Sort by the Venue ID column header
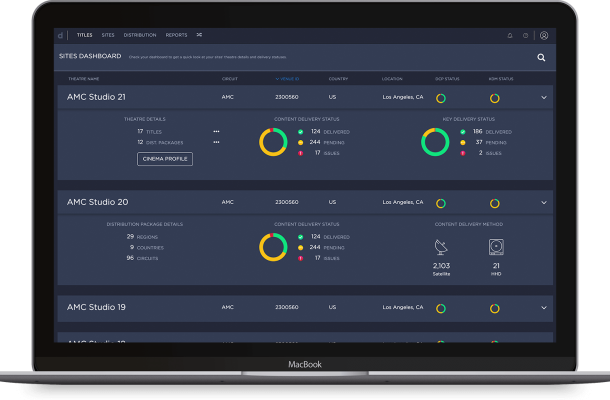This screenshot has width=610, height=400. [286, 78]
